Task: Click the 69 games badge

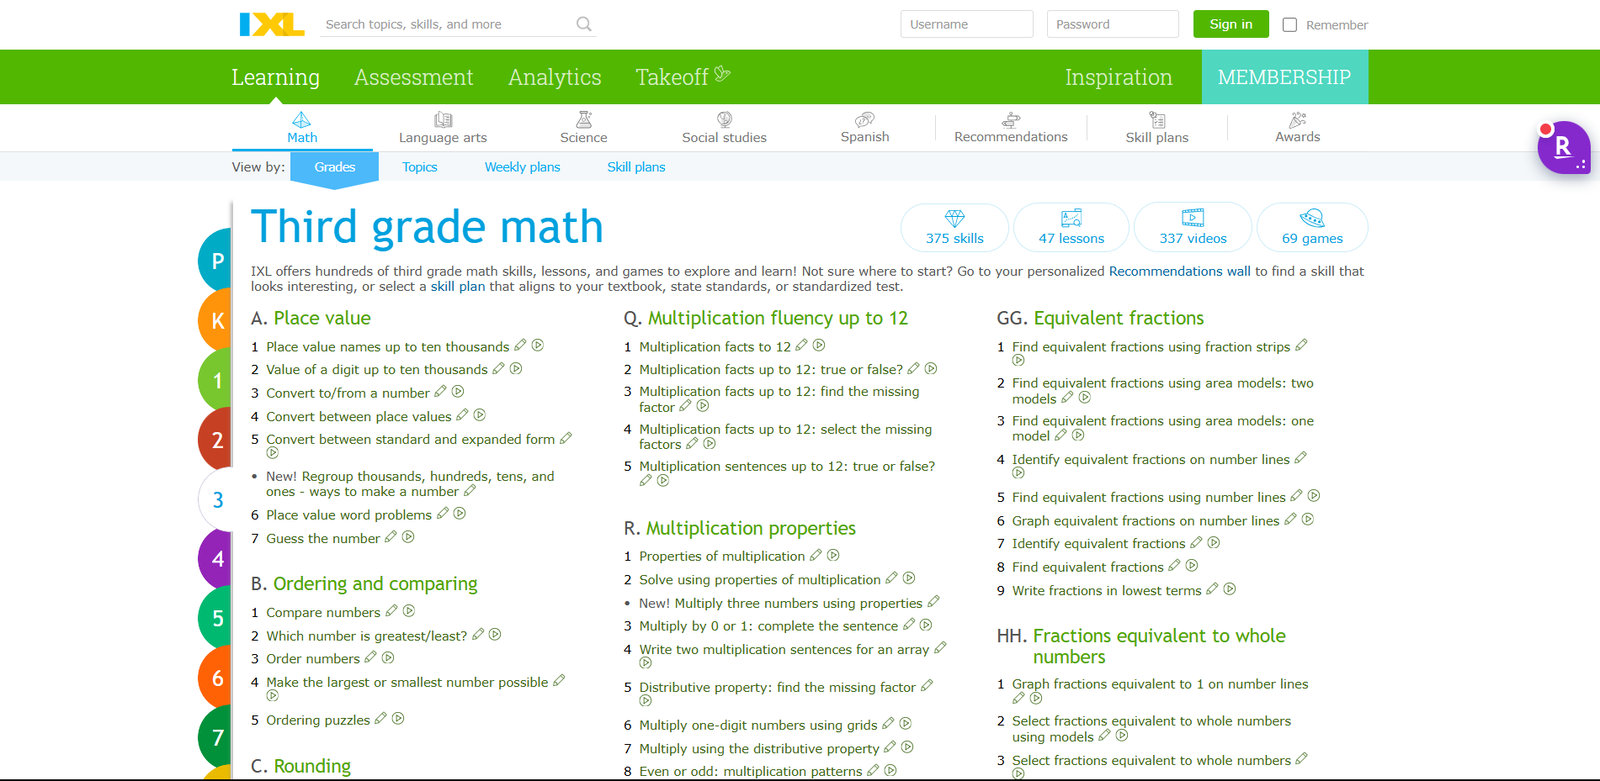Action: click(x=1312, y=227)
